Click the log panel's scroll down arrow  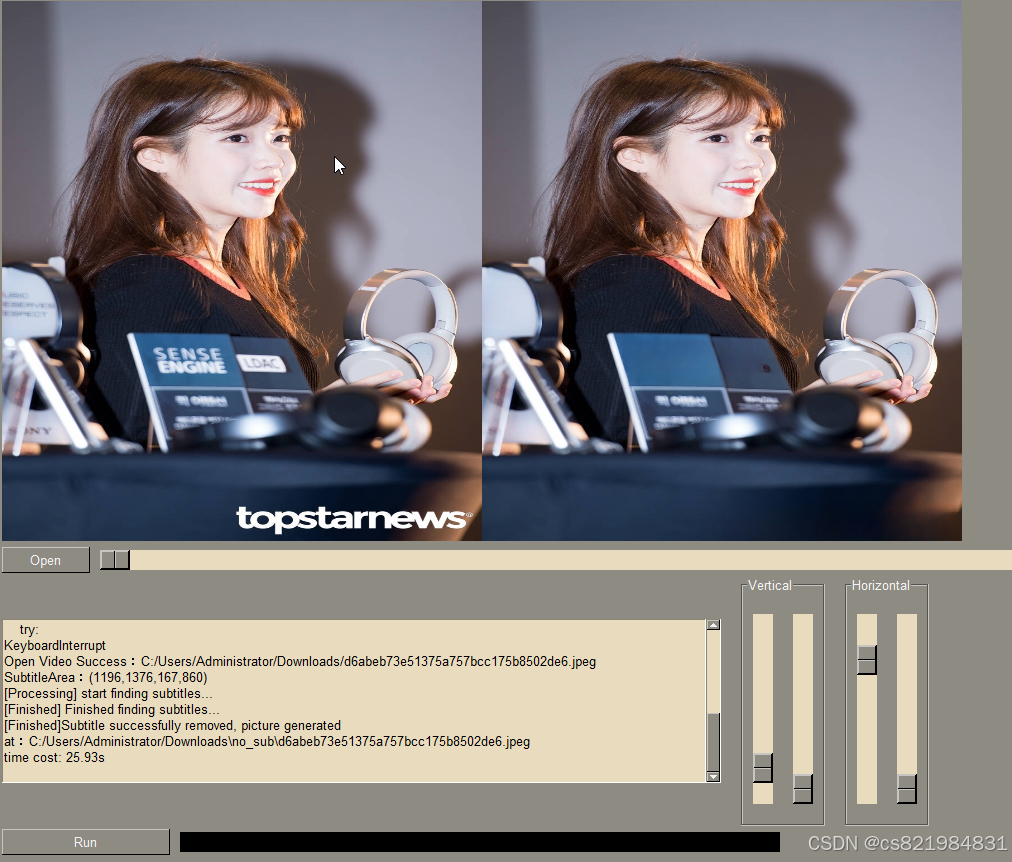(713, 776)
